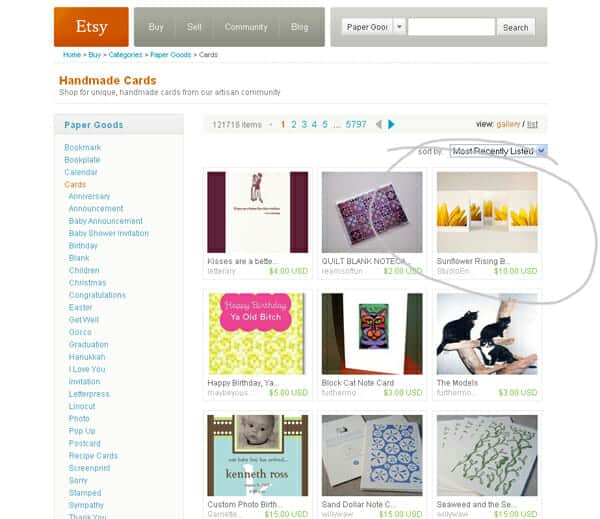Jump to last page 5797
This screenshot has width=600, height=519.
pyautogui.click(x=356, y=124)
